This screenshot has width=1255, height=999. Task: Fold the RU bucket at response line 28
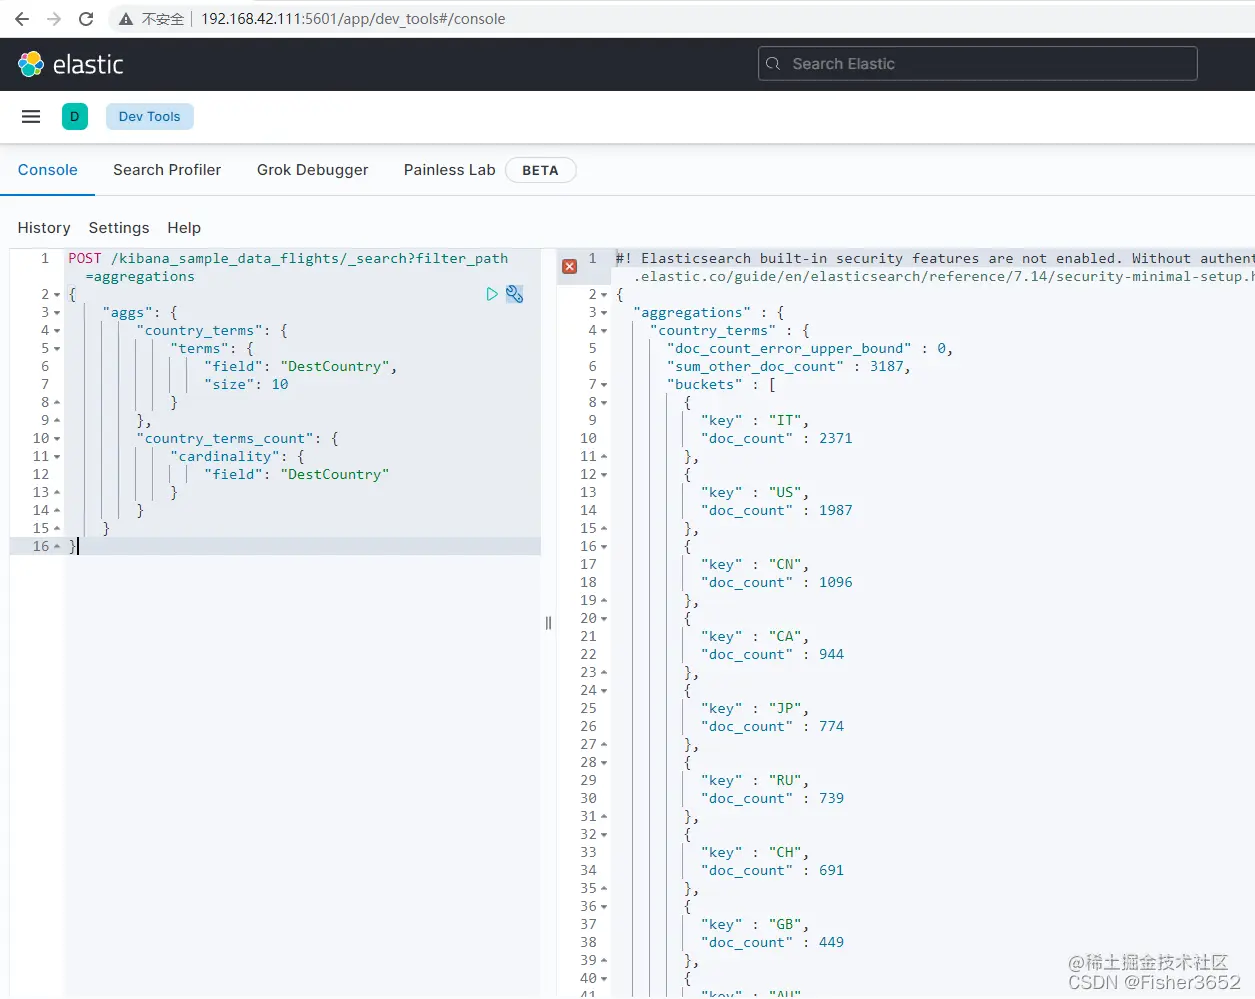tap(604, 763)
